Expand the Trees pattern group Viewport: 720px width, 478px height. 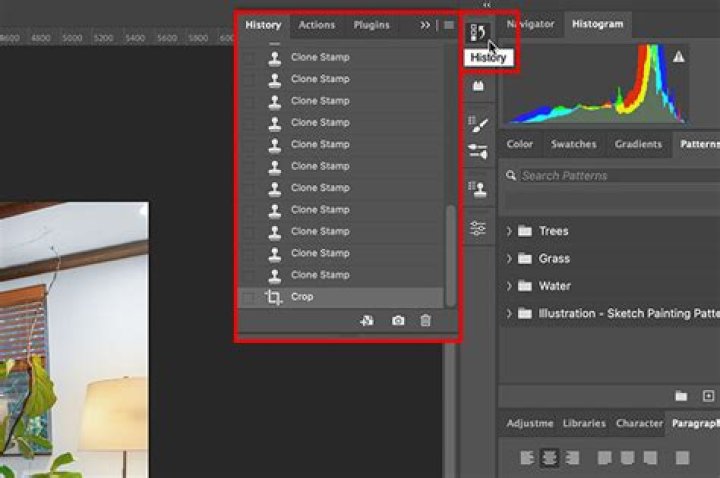click(509, 231)
